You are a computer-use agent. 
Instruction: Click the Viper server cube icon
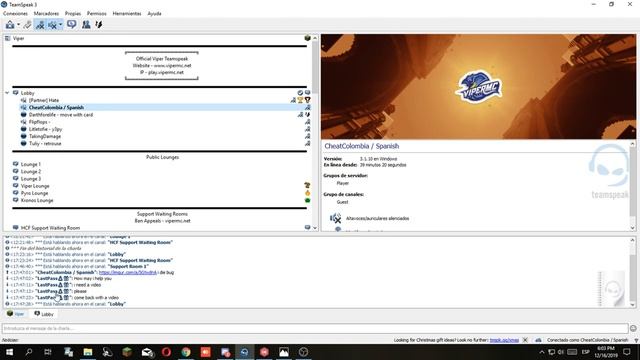coord(307,38)
